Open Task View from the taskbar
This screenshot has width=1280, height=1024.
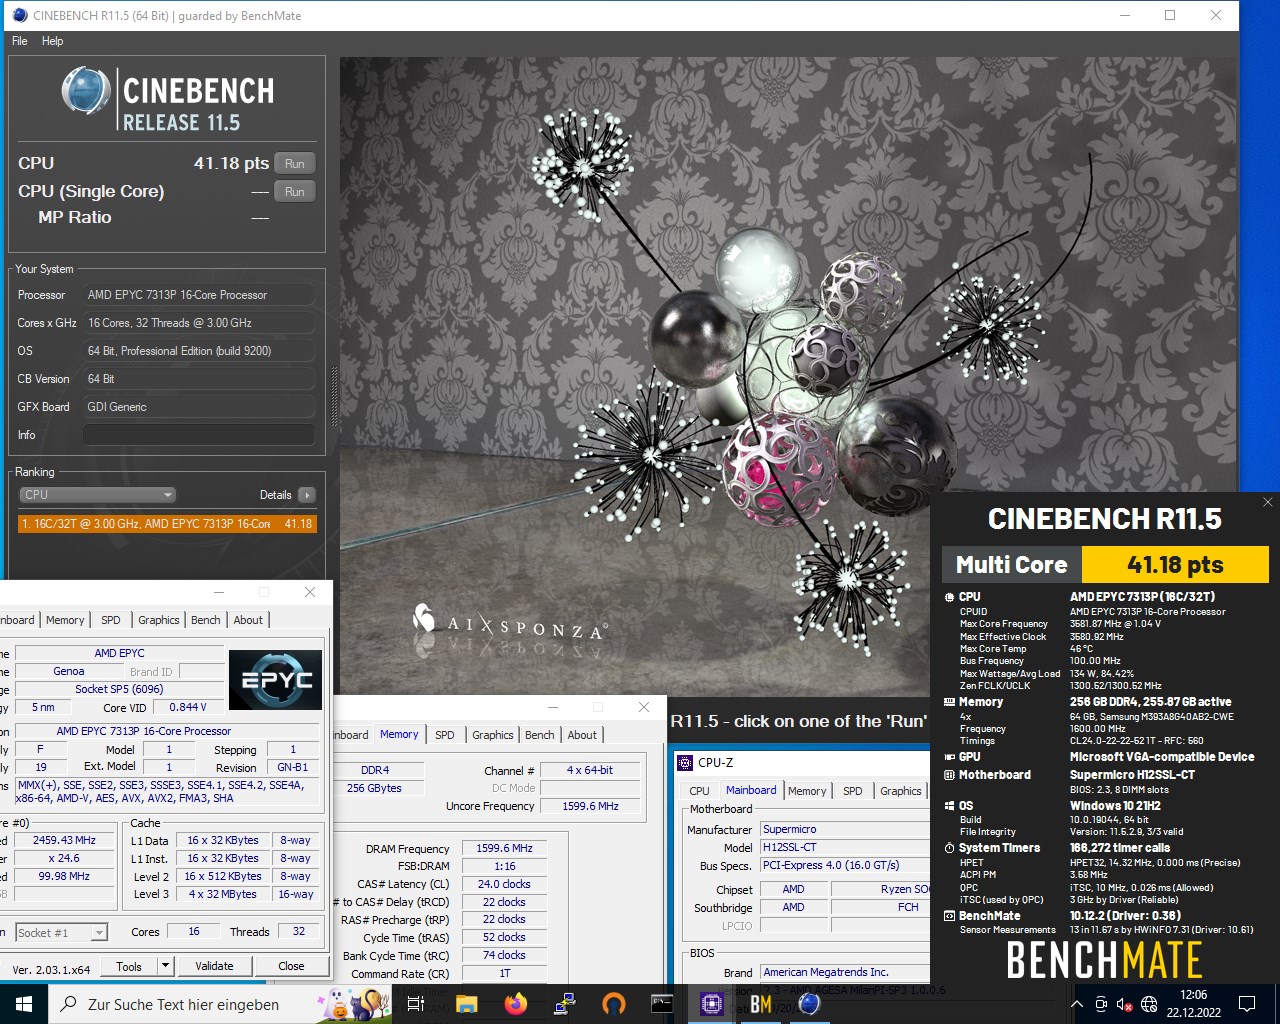tap(416, 1004)
